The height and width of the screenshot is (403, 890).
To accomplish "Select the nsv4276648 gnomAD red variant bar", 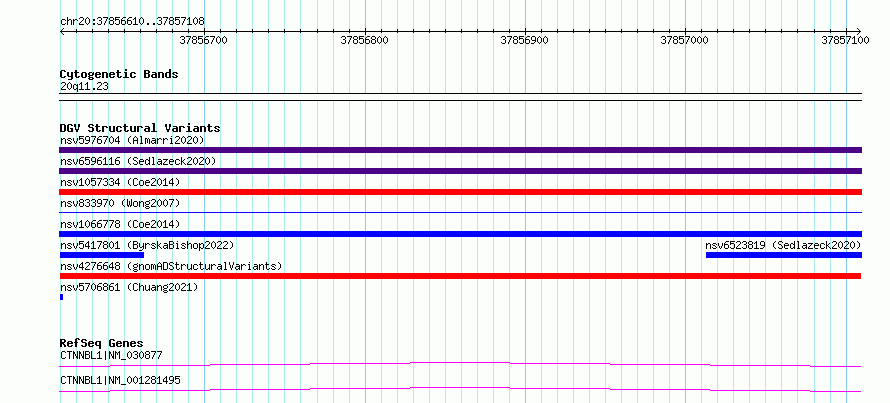I will pyautogui.click(x=460, y=276).
